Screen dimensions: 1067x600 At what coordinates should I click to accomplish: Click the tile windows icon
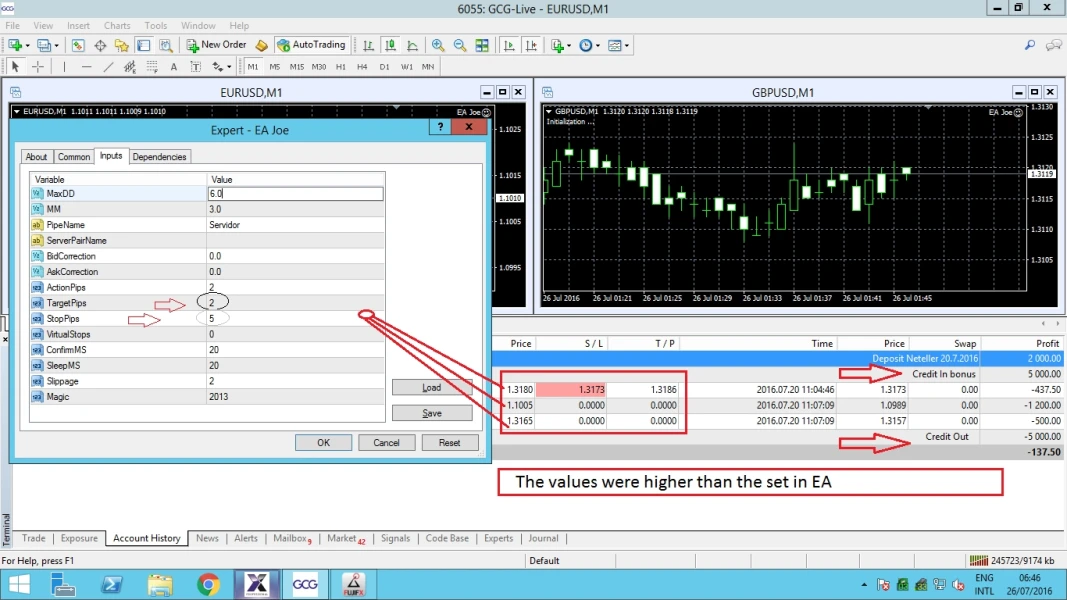[482, 45]
